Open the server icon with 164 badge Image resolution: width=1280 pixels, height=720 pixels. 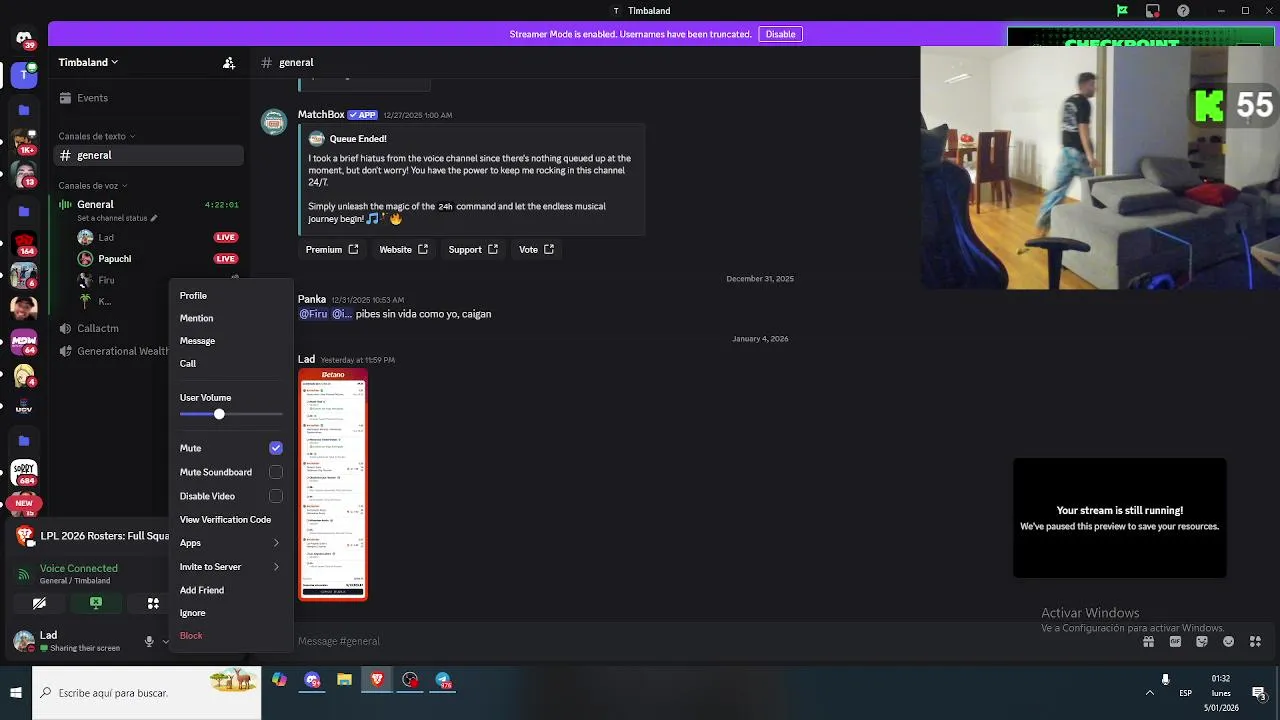24,244
